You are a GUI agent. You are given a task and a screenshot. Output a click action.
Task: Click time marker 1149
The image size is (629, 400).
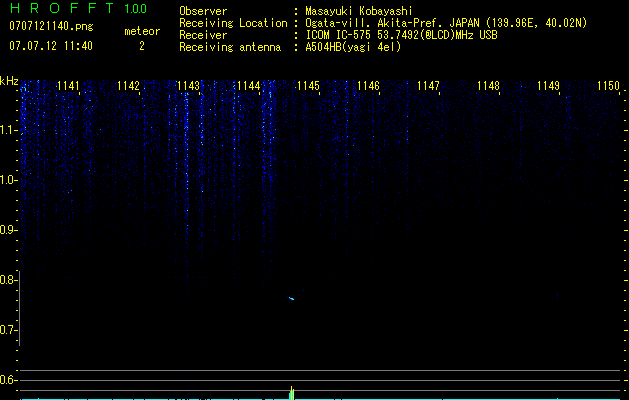tap(548, 86)
